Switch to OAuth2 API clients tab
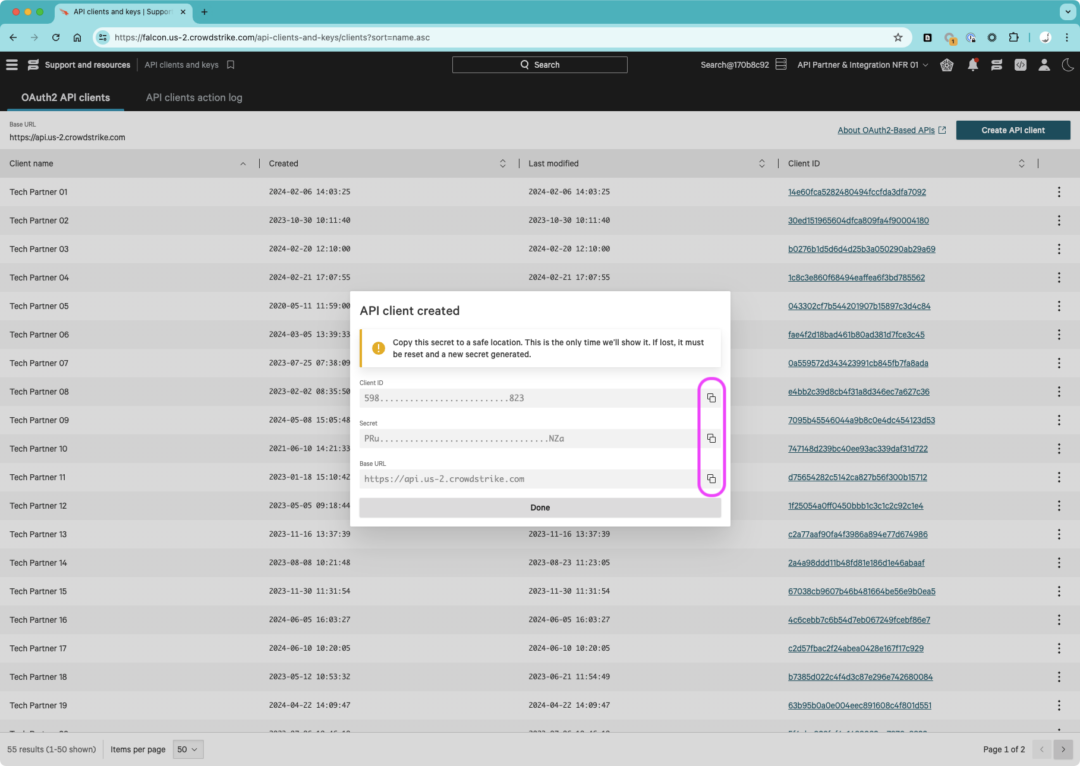The image size is (1080, 766). (65, 98)
